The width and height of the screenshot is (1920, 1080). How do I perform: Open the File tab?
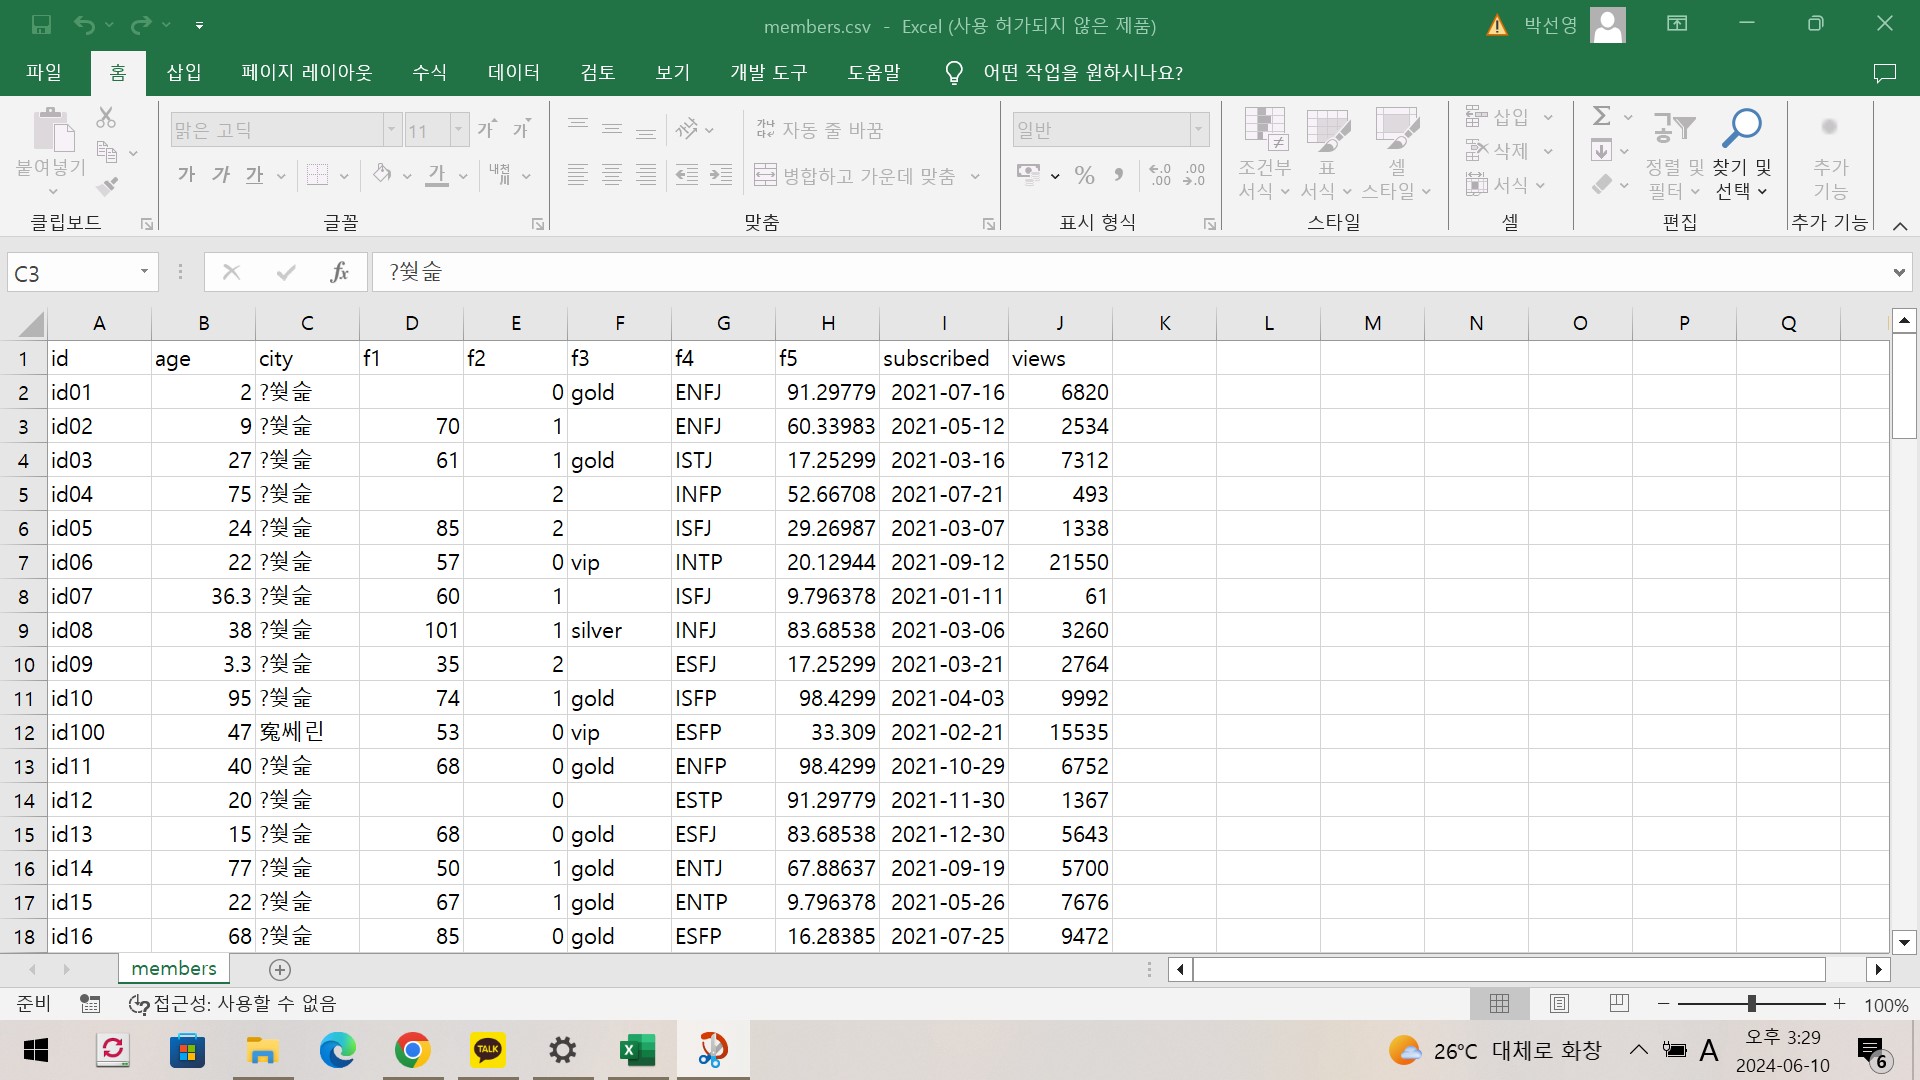[x=44, y=73]
